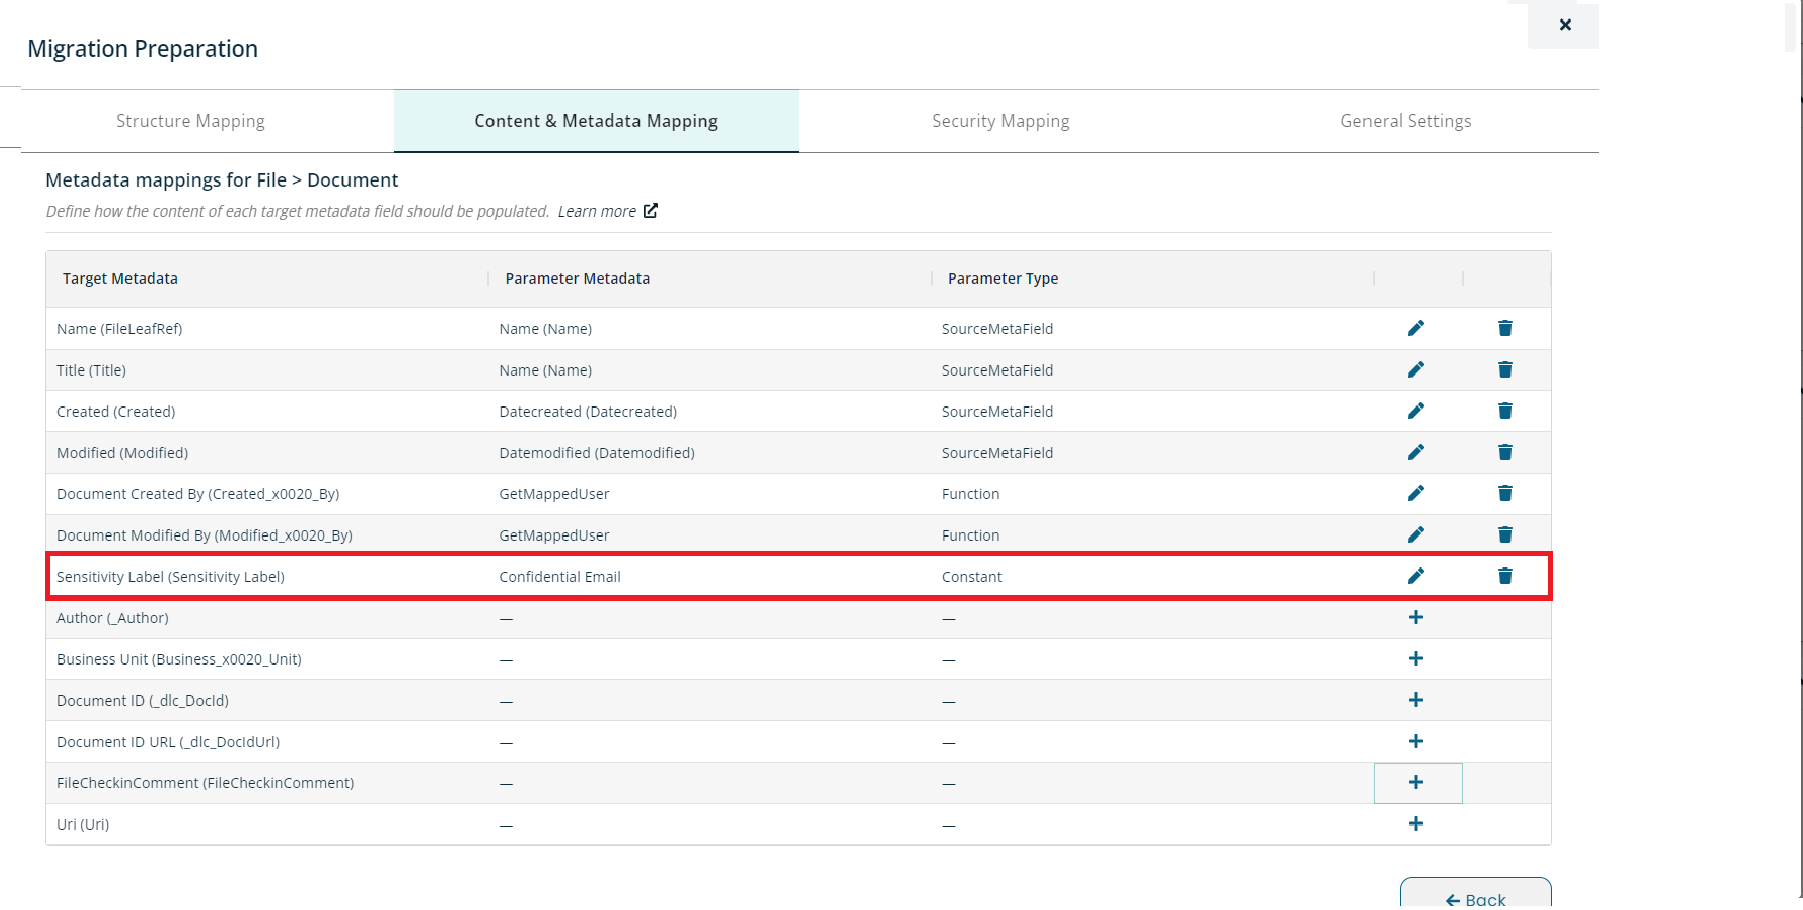The height and width of the screenshot is (910, 1803).
Task: Edit the Name (FileLeafRef) mapping
Action: [1416, 328]
